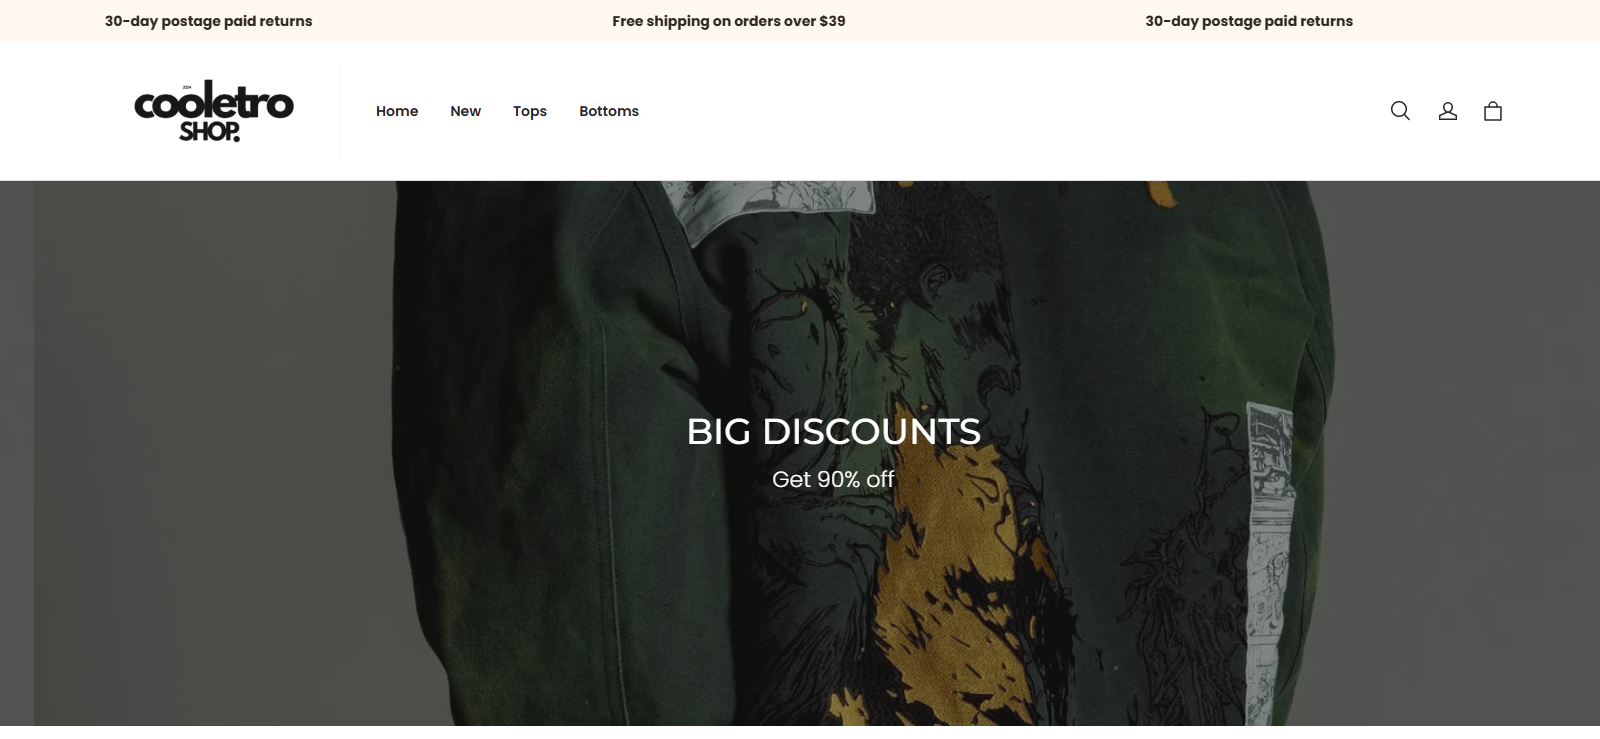The width and height of the screenshot is (1600, 739).
Task: Click the left 30-day postage paid returns notice
Action: pos(208,21)
